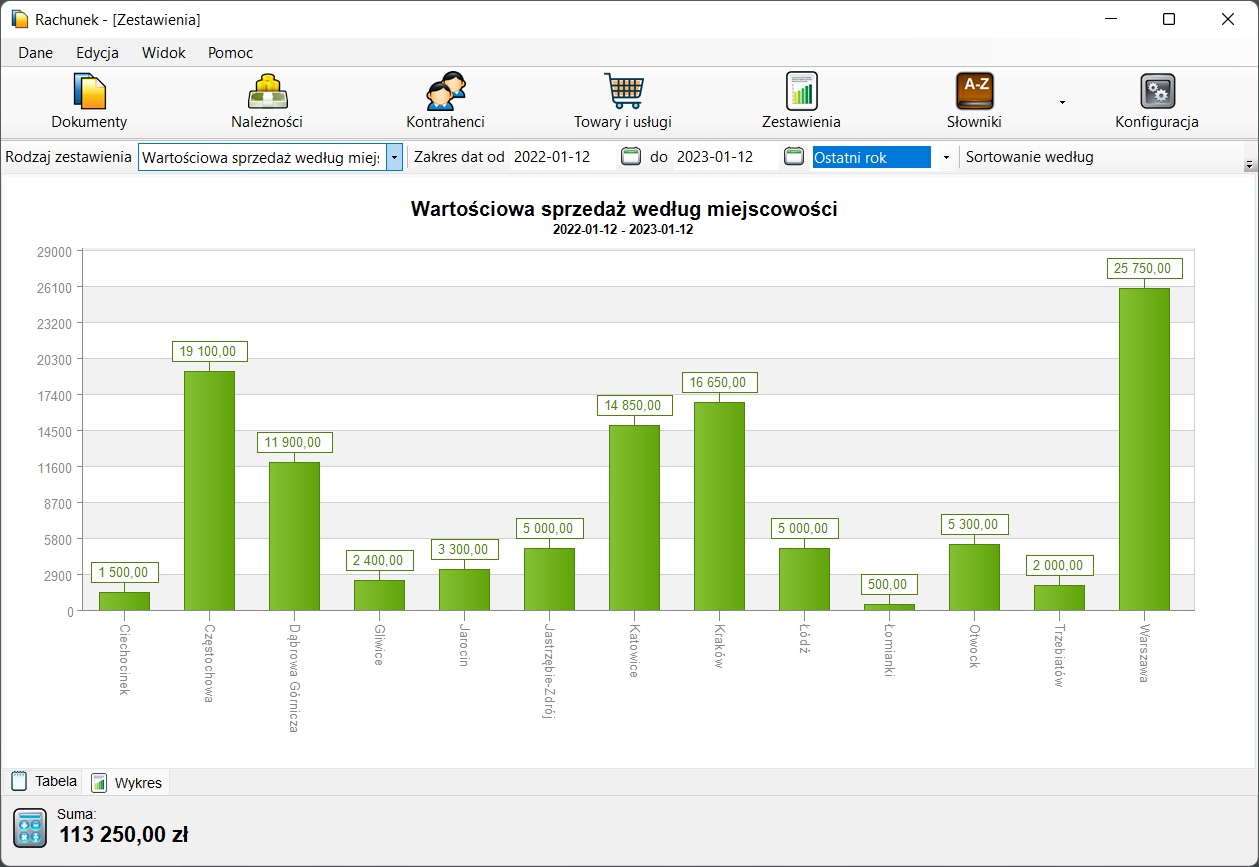
Task: Open the Słowniki A-Z book icon
Action: coord(974,92)
